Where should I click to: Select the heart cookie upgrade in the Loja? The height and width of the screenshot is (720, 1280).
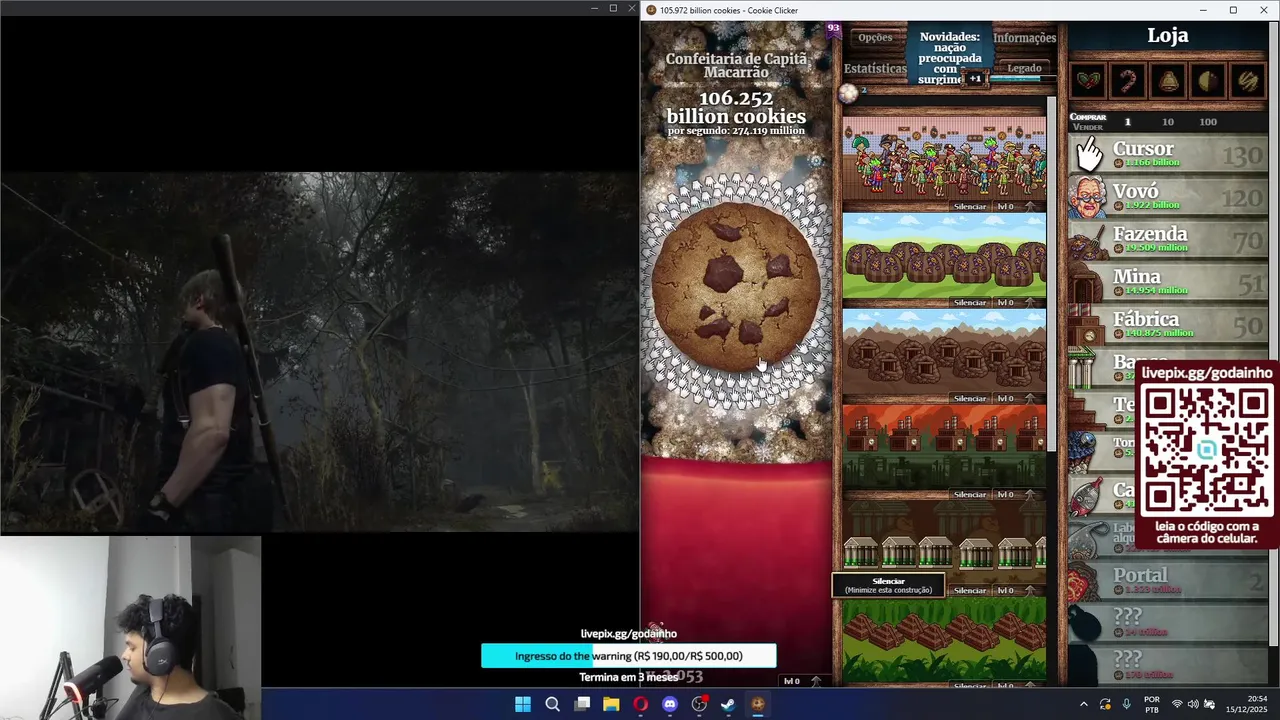(x=1089, y=81)
